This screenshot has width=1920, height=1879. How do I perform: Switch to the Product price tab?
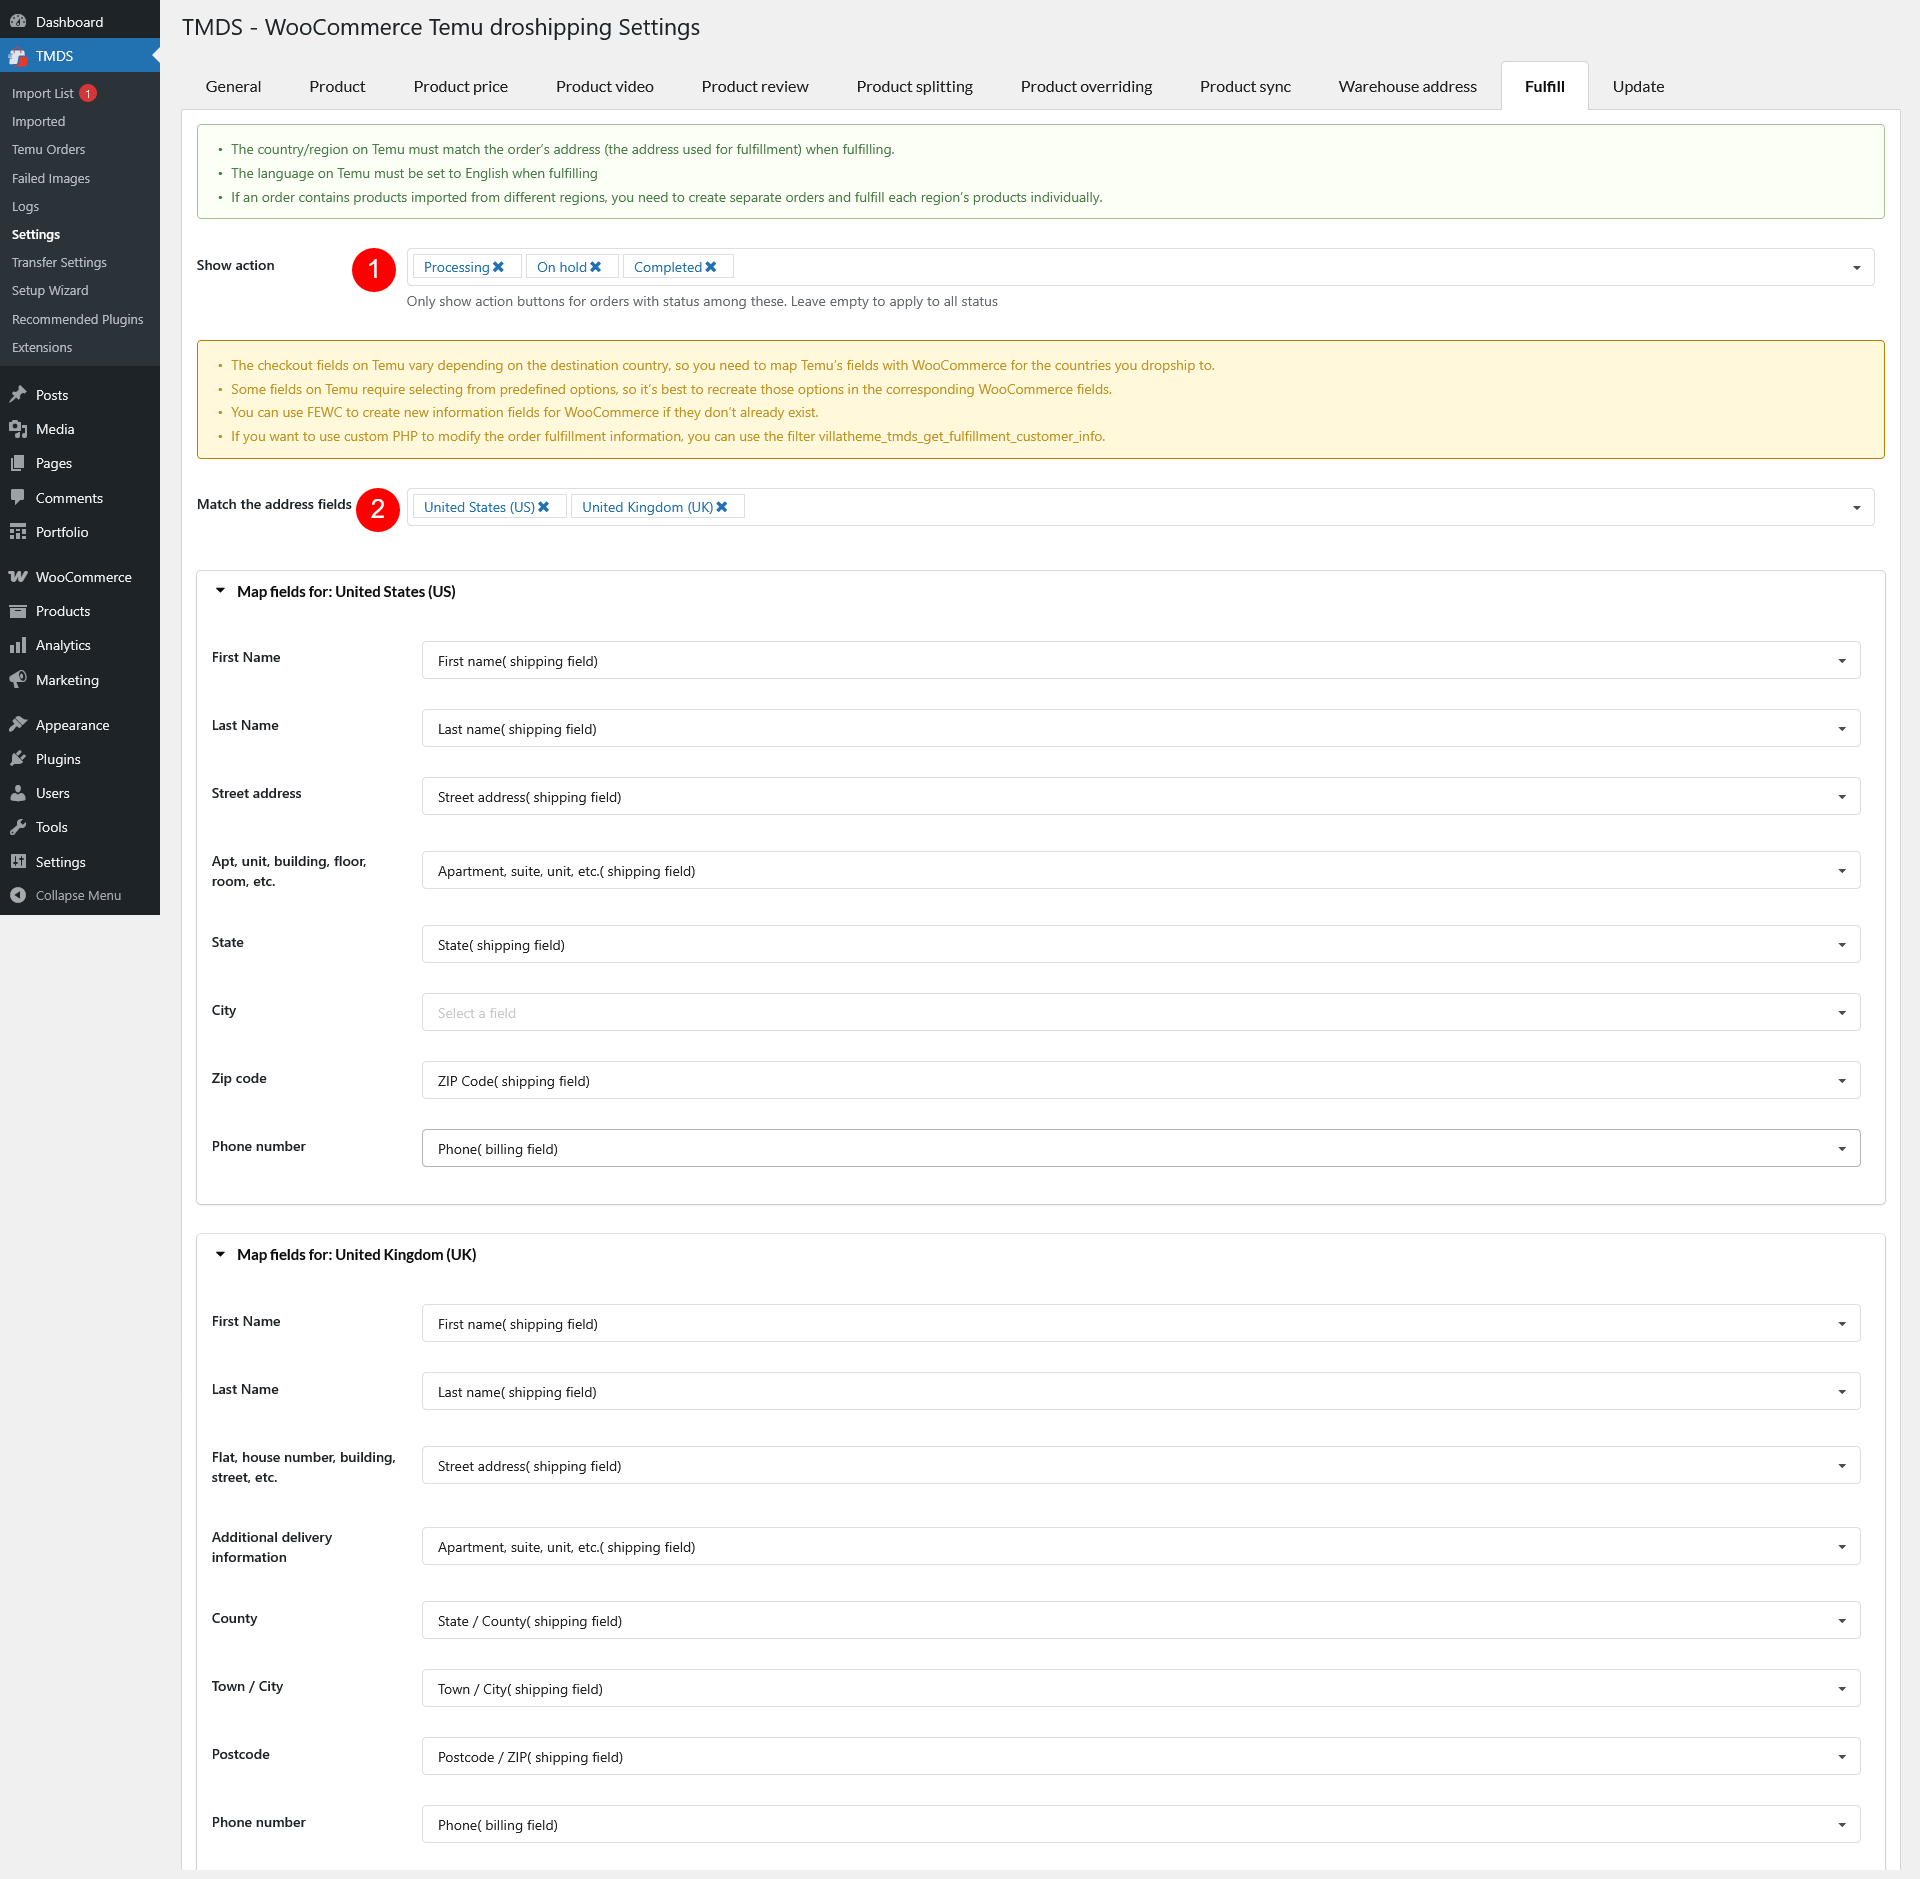click(x=461, y=86)
